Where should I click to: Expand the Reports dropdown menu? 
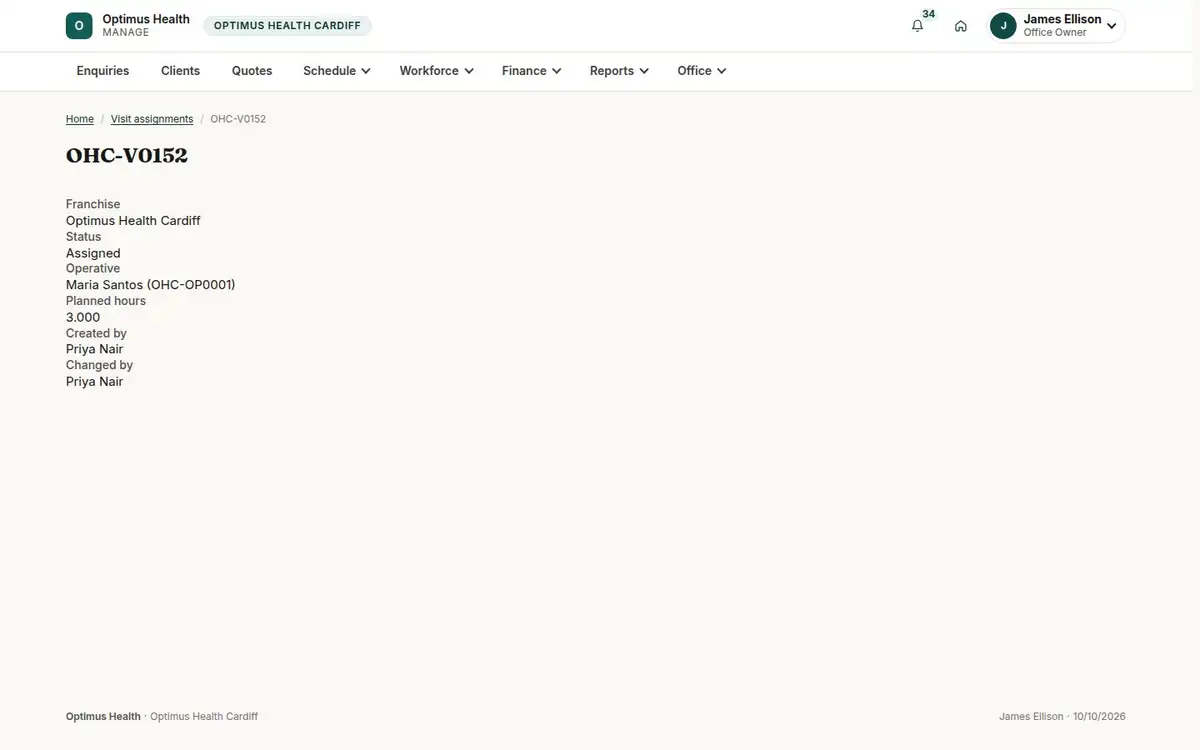(619, 71)
